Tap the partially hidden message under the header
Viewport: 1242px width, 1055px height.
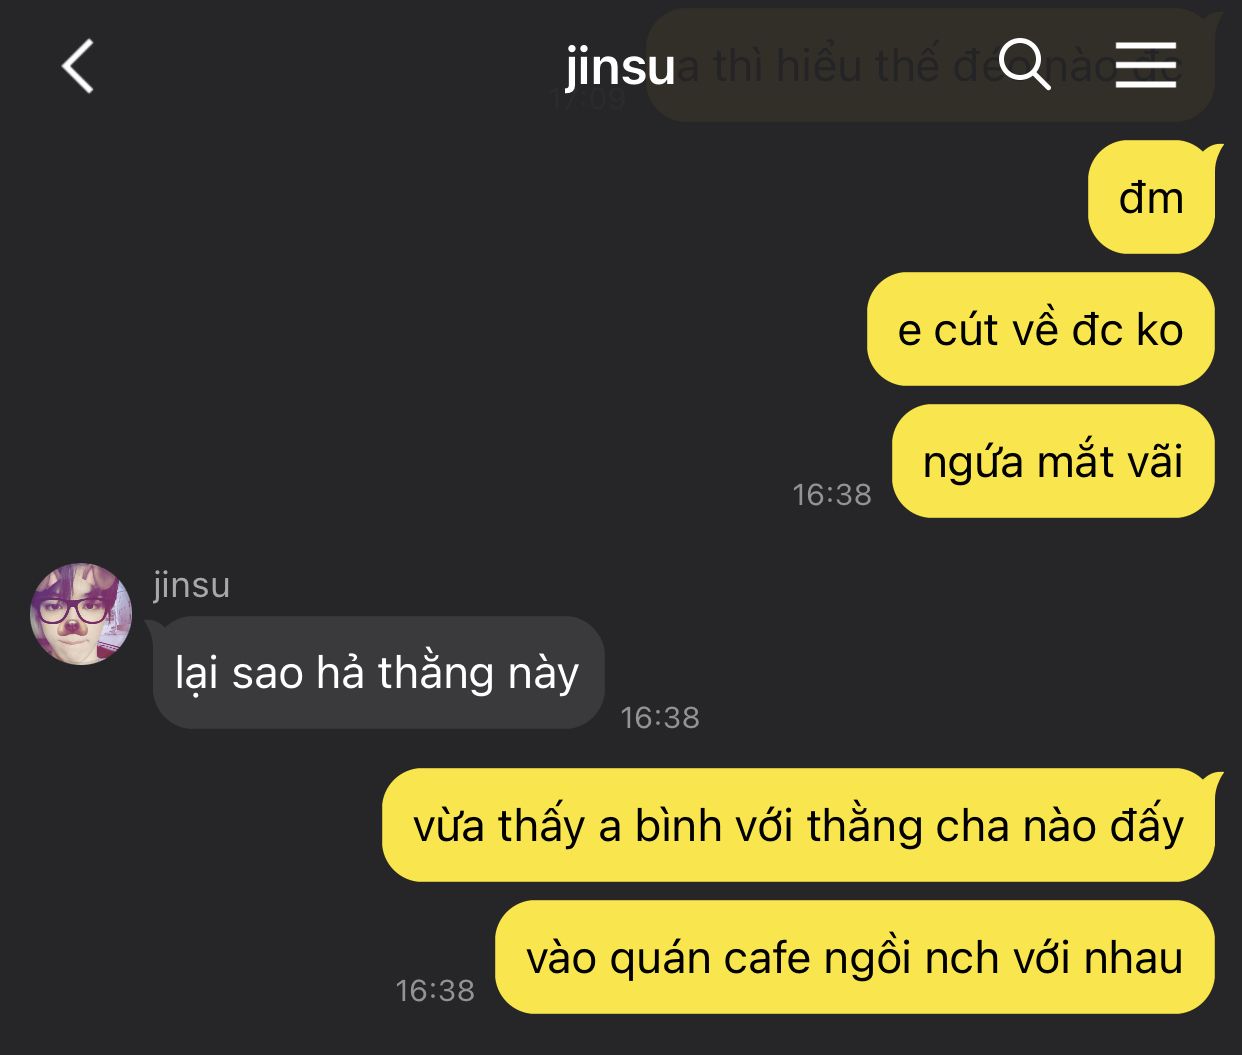(930, 66)
